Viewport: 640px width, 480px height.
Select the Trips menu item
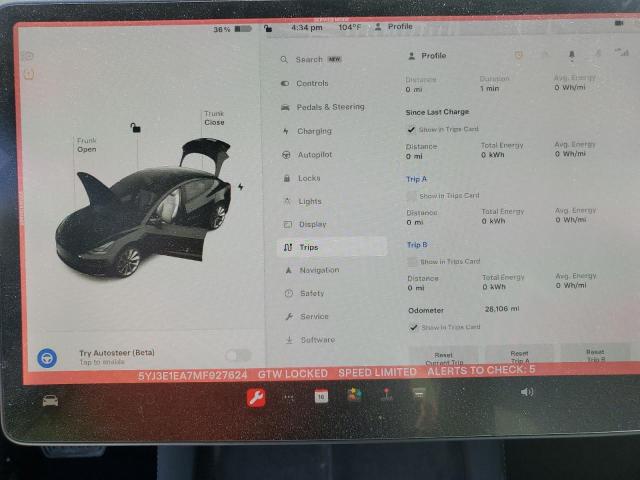click(332, 247)
